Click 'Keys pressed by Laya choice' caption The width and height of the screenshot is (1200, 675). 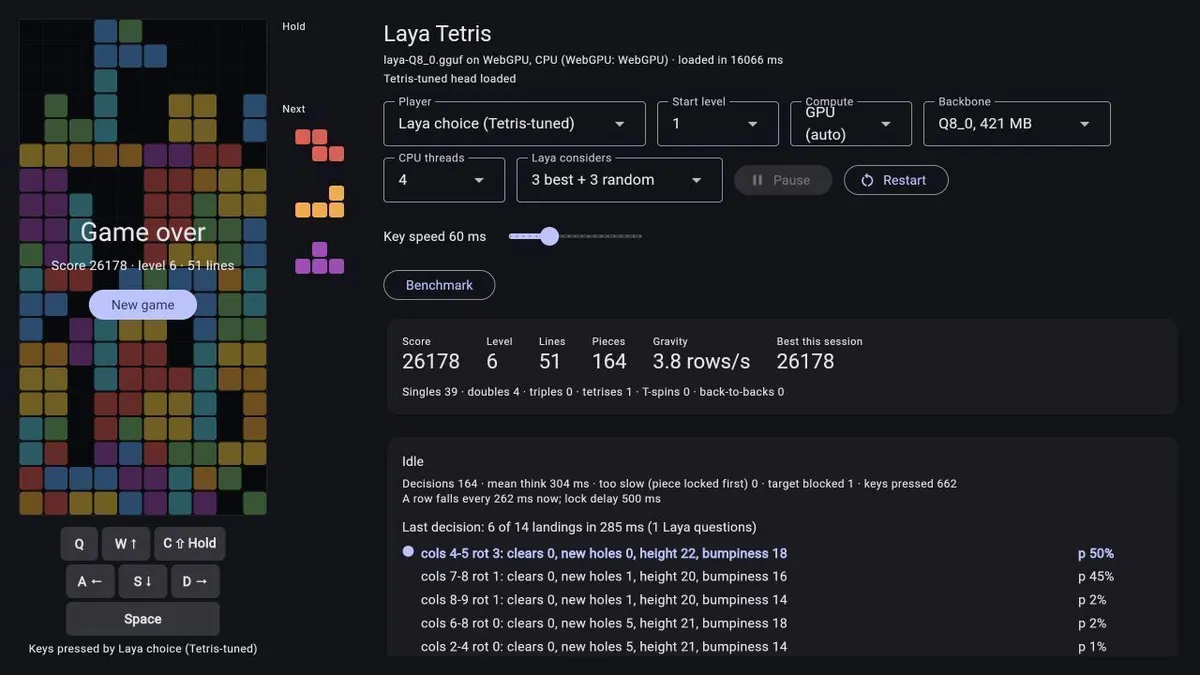point(143,649)
